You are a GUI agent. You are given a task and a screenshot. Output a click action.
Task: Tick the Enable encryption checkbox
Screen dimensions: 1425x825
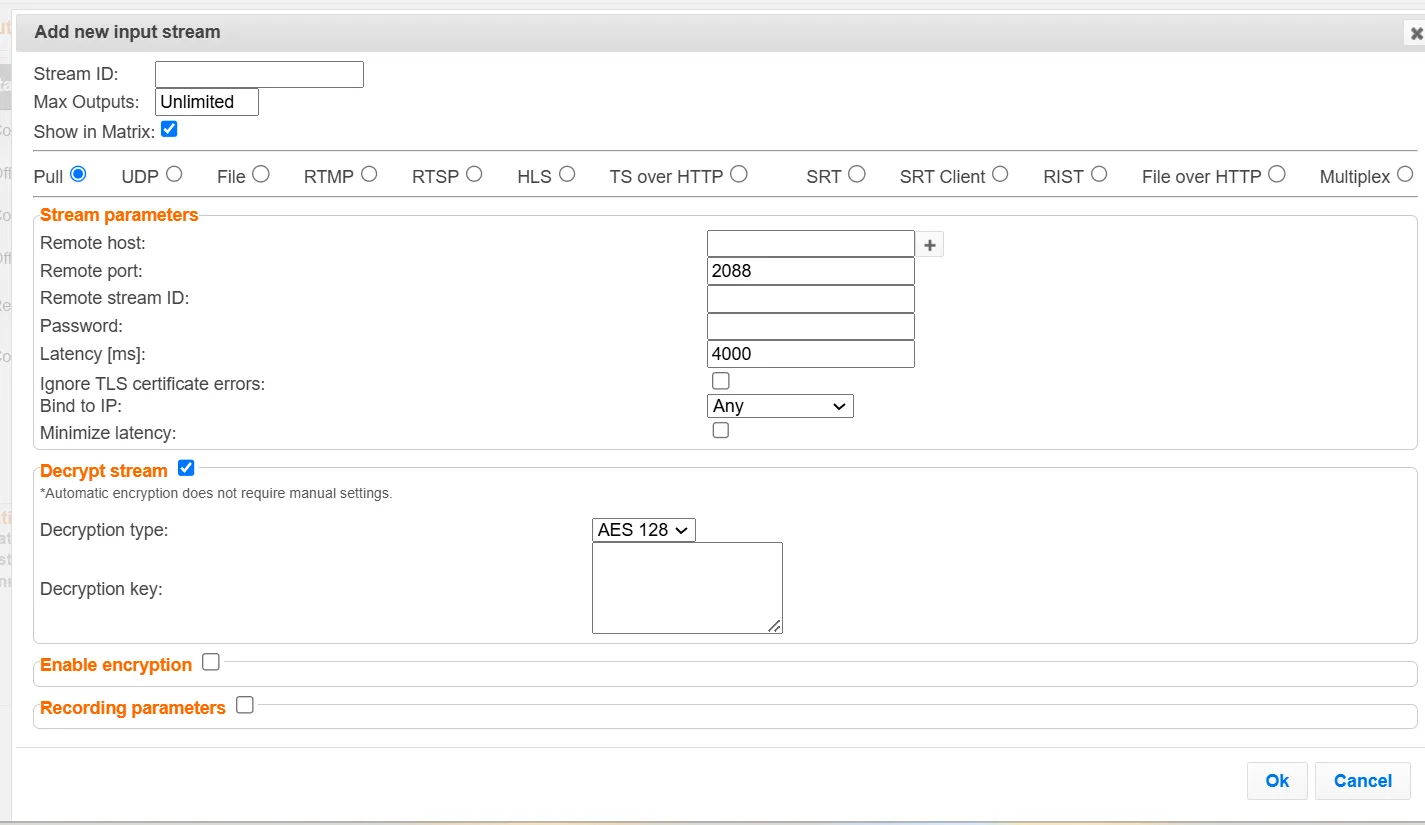211,662
